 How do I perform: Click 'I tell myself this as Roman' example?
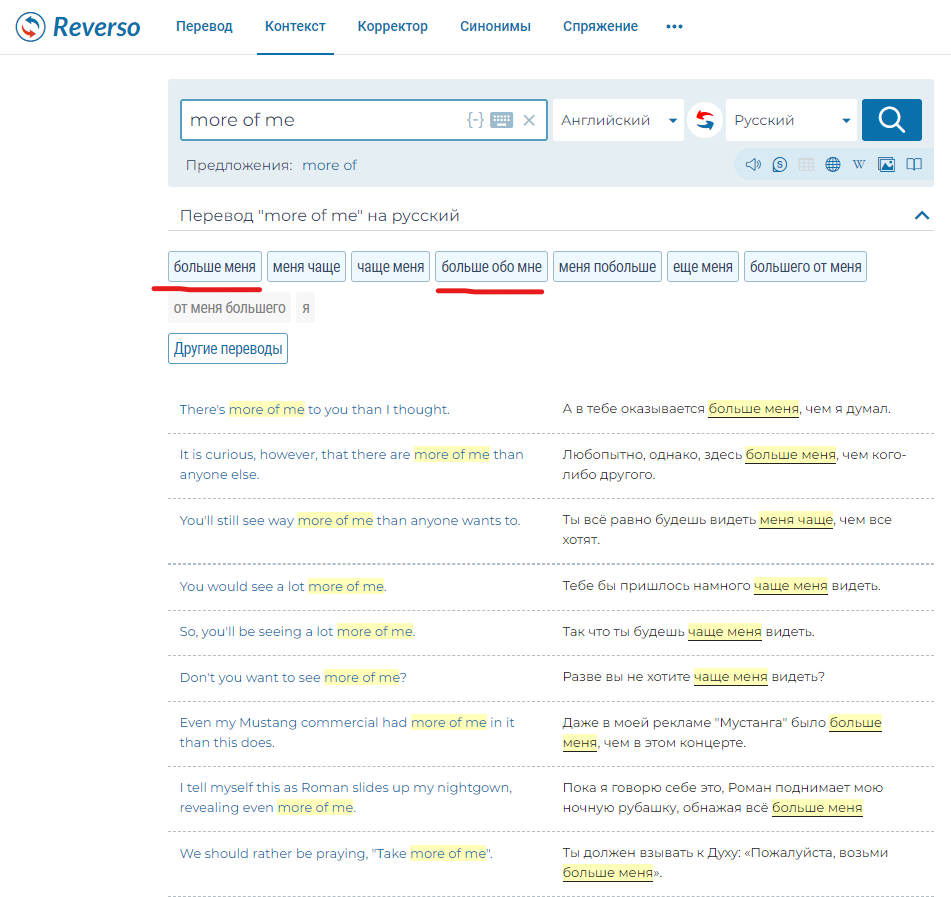click(x=346, y=798)
